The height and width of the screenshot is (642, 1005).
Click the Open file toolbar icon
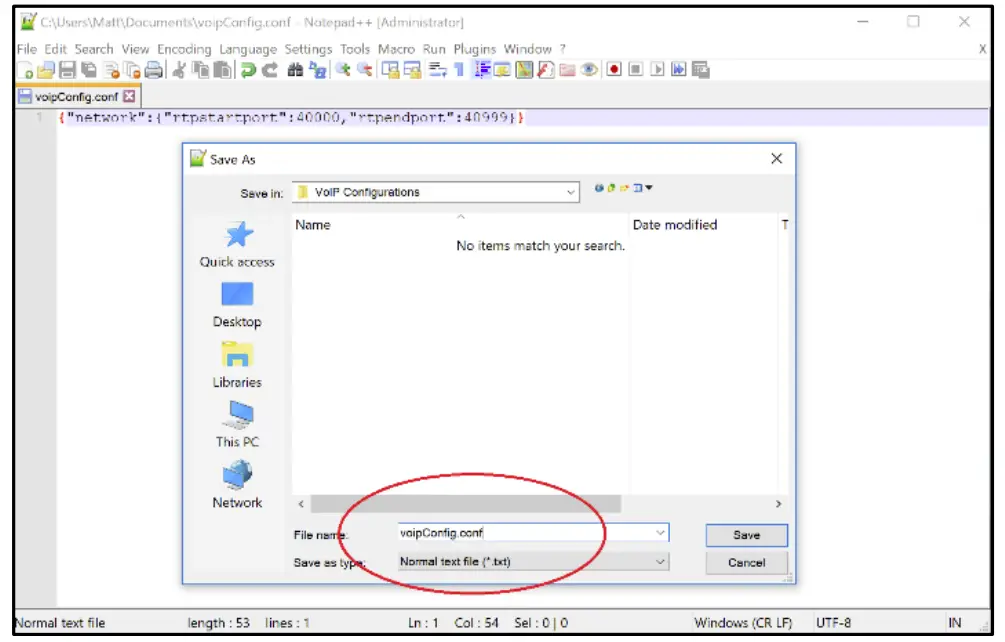(x=46, y=70)
